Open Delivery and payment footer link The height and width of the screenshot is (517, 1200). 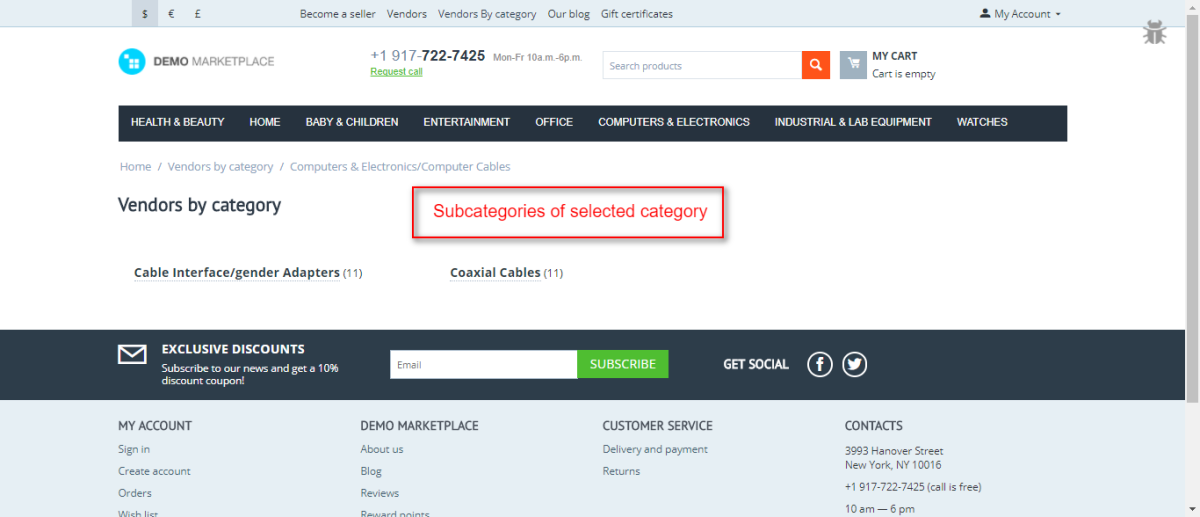click(655, 449)
